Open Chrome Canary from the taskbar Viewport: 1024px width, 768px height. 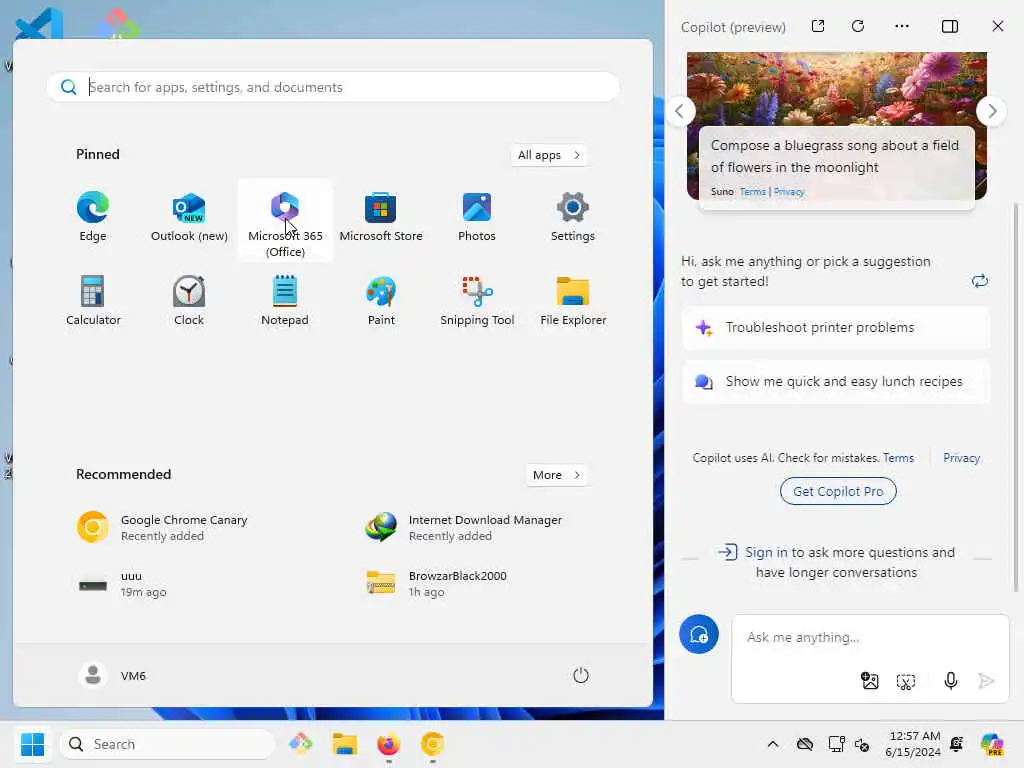click(x=432, y=744)
